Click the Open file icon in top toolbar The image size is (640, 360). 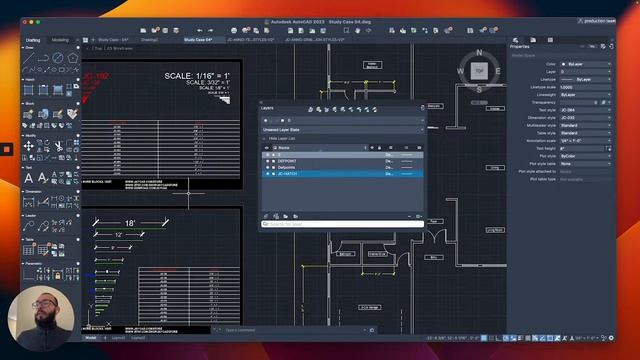coord(143,31)
